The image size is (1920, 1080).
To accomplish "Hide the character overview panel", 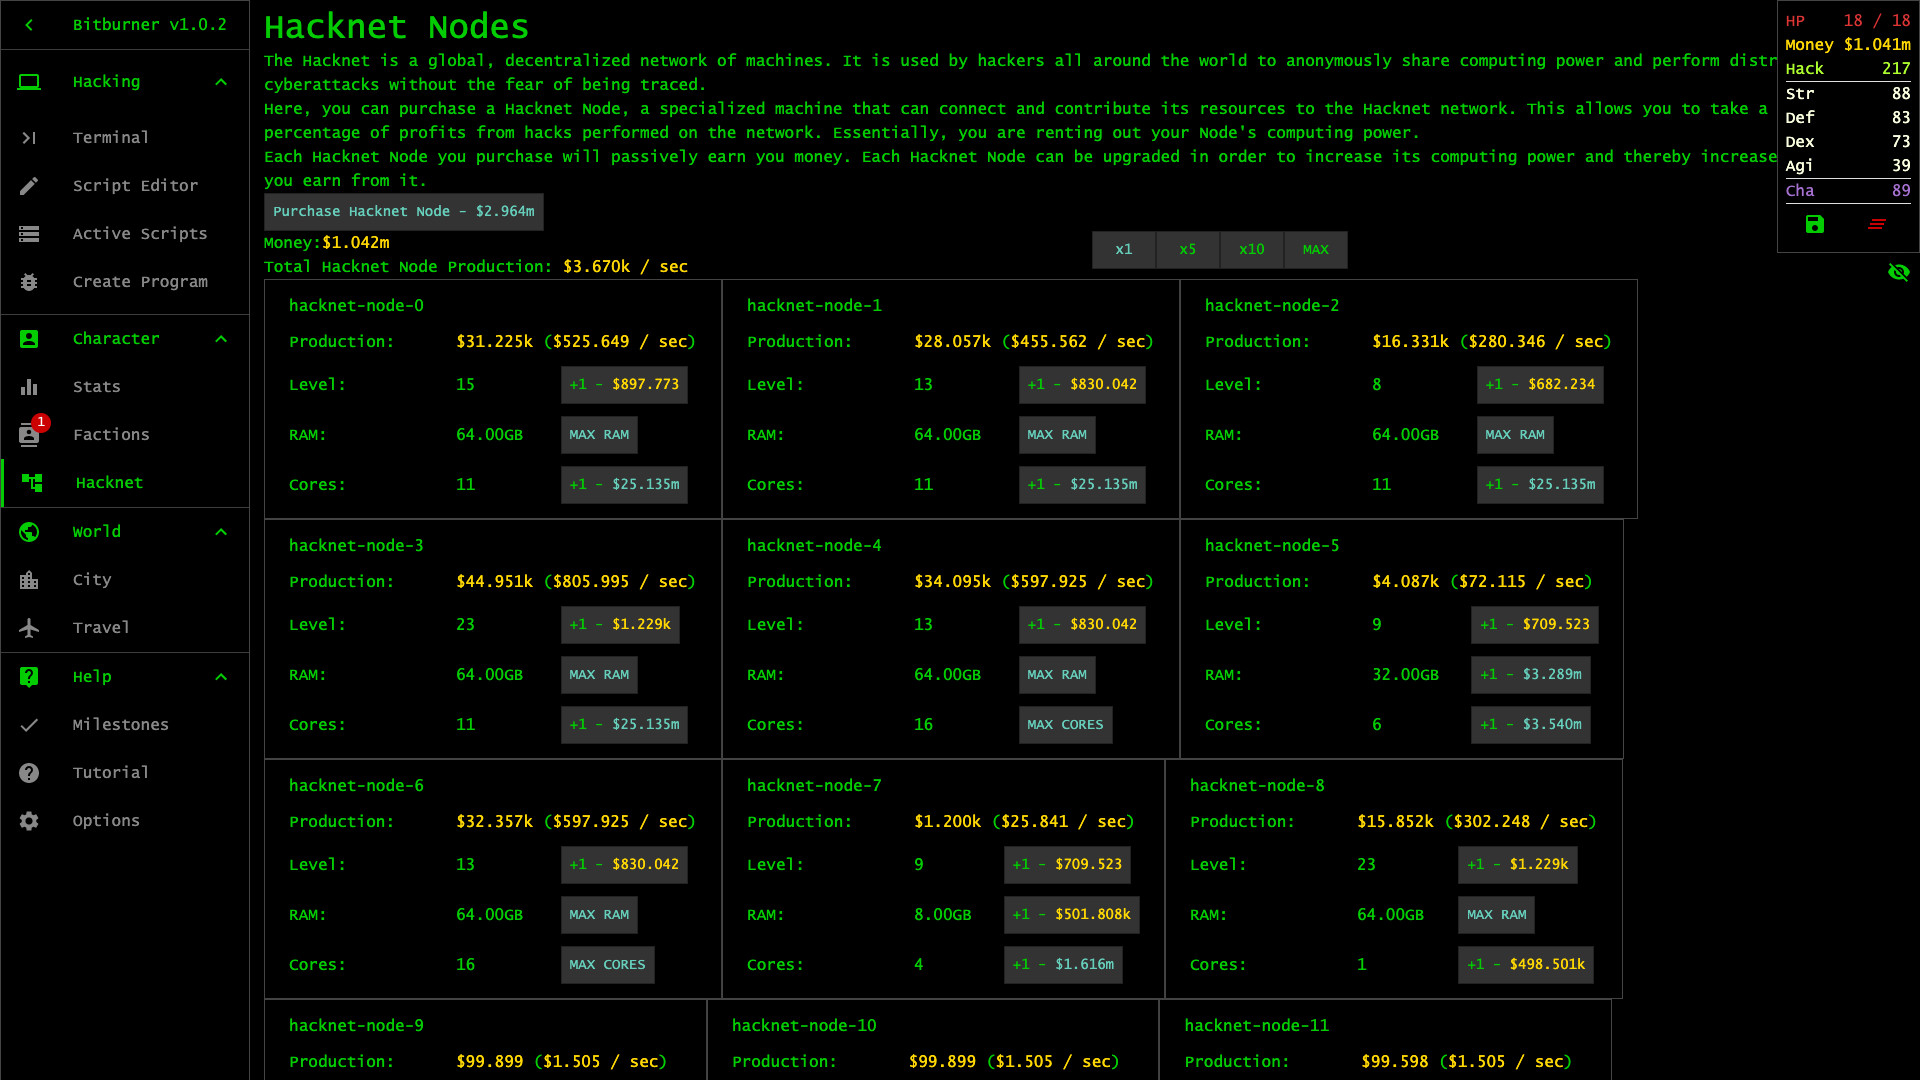I will tap(1898, 271).
